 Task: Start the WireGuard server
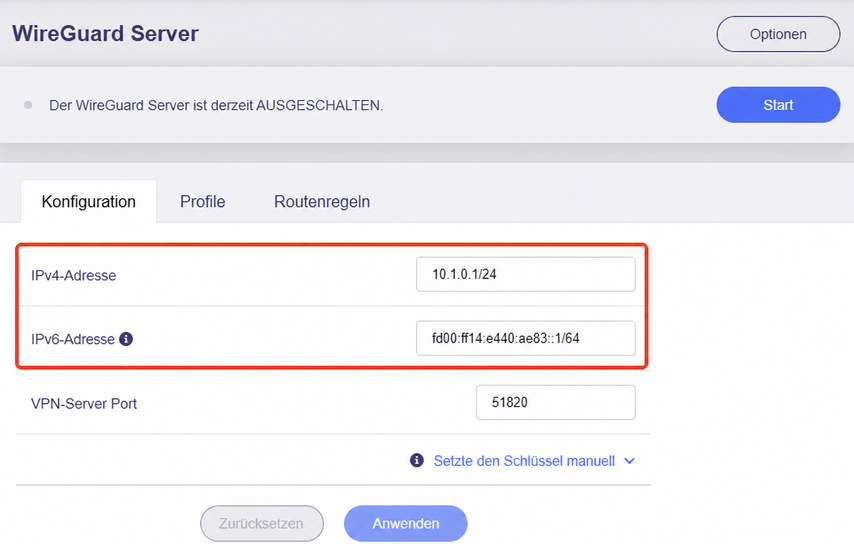click(778, 105)
